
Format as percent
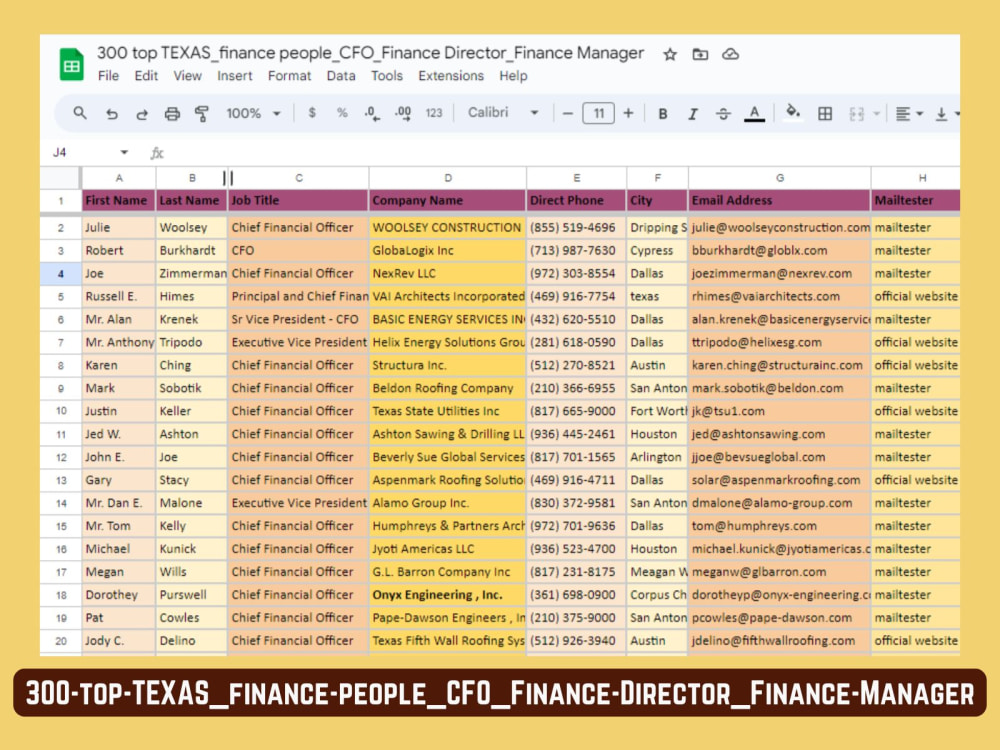coord(342,113)
